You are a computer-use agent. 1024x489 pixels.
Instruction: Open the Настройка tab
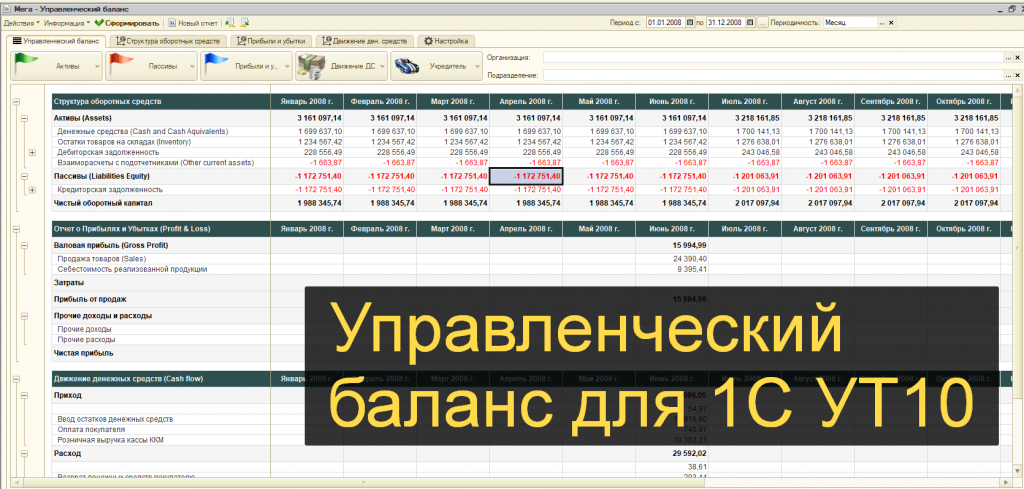[x=445, y=40]
